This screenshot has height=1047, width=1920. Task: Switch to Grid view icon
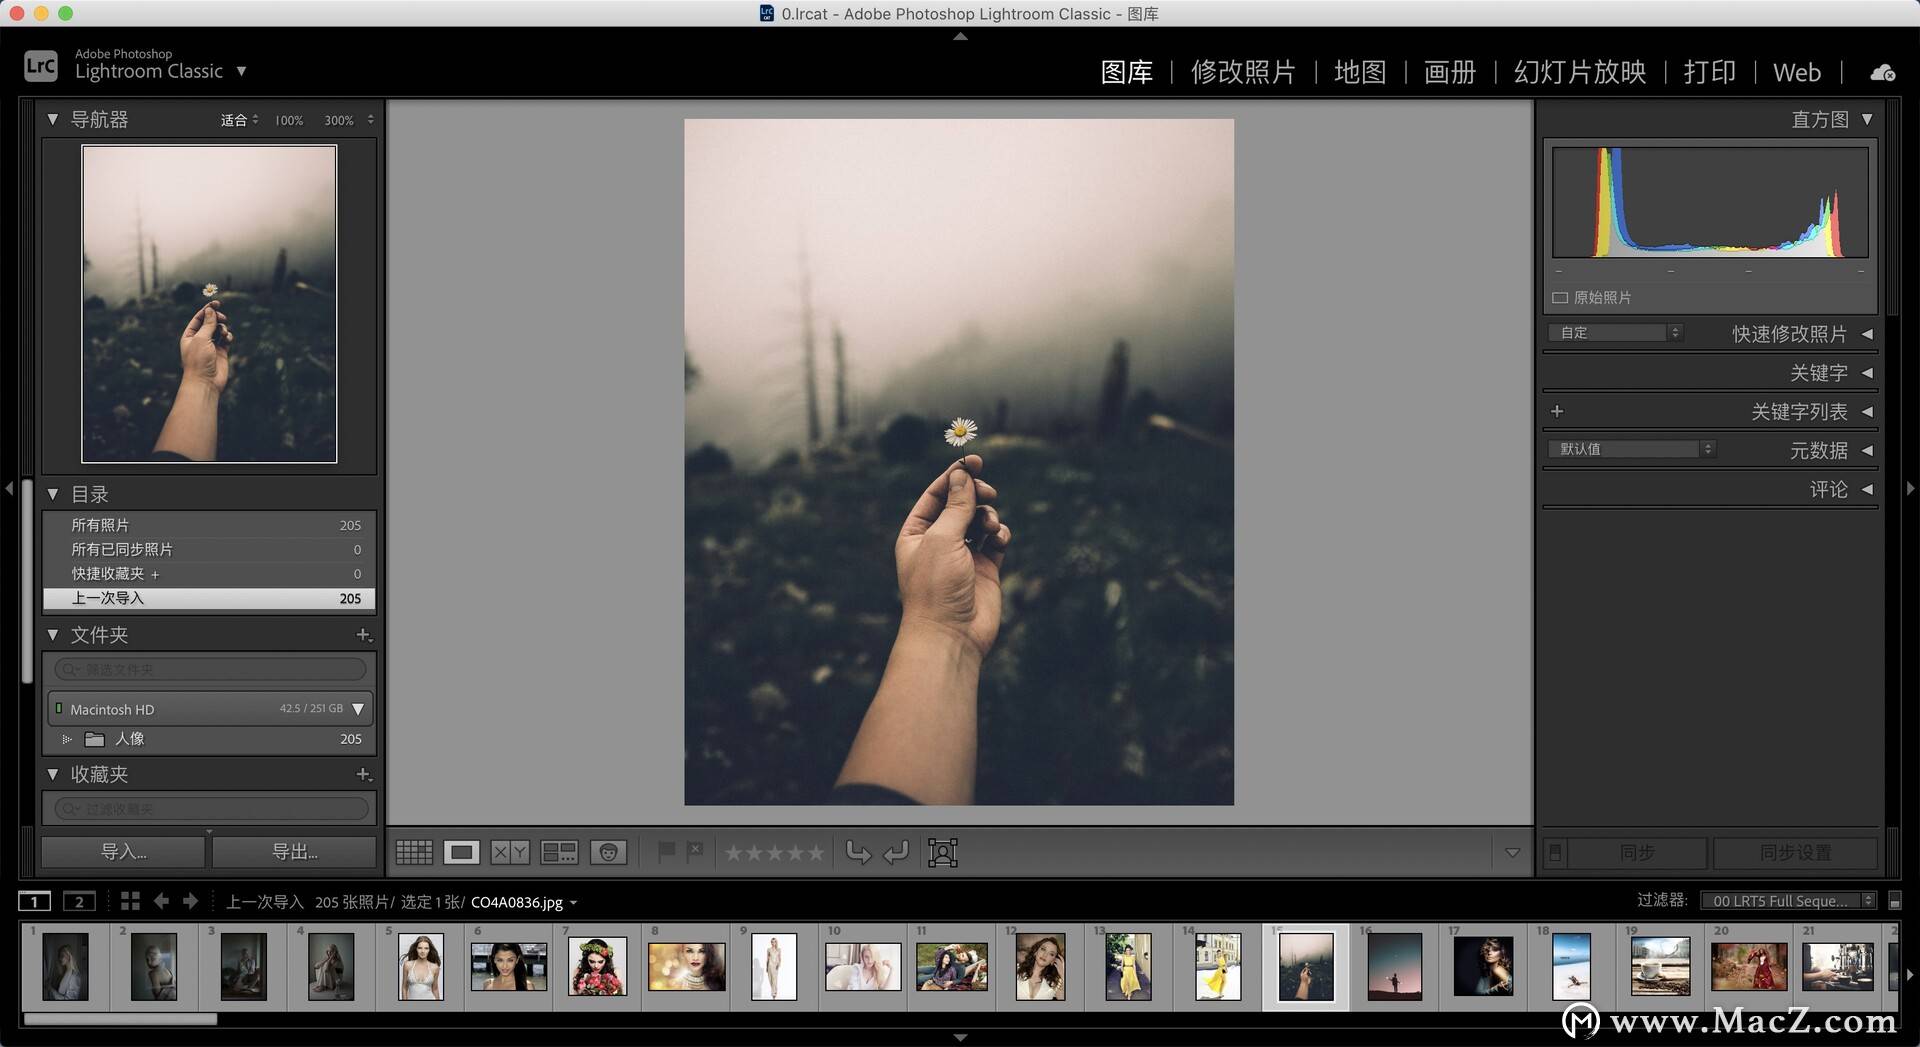(x=414, y=852)
